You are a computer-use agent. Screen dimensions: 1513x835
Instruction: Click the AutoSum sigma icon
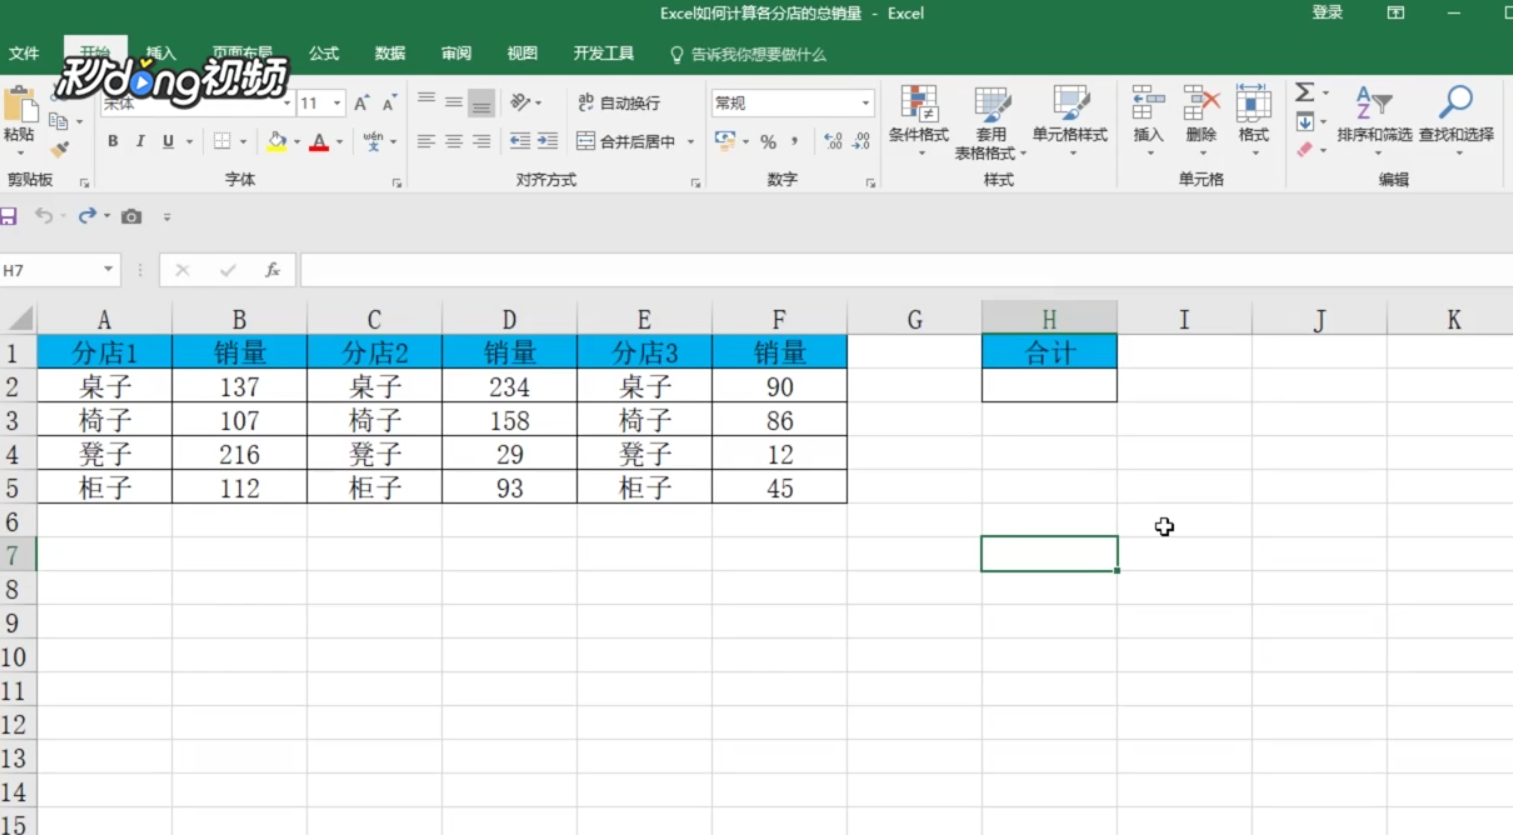tap(1305, 93)
